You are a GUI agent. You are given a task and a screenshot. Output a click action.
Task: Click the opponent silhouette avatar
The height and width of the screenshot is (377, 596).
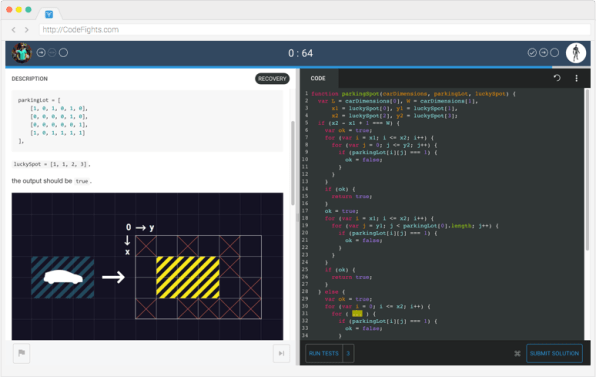pos(576,53)
